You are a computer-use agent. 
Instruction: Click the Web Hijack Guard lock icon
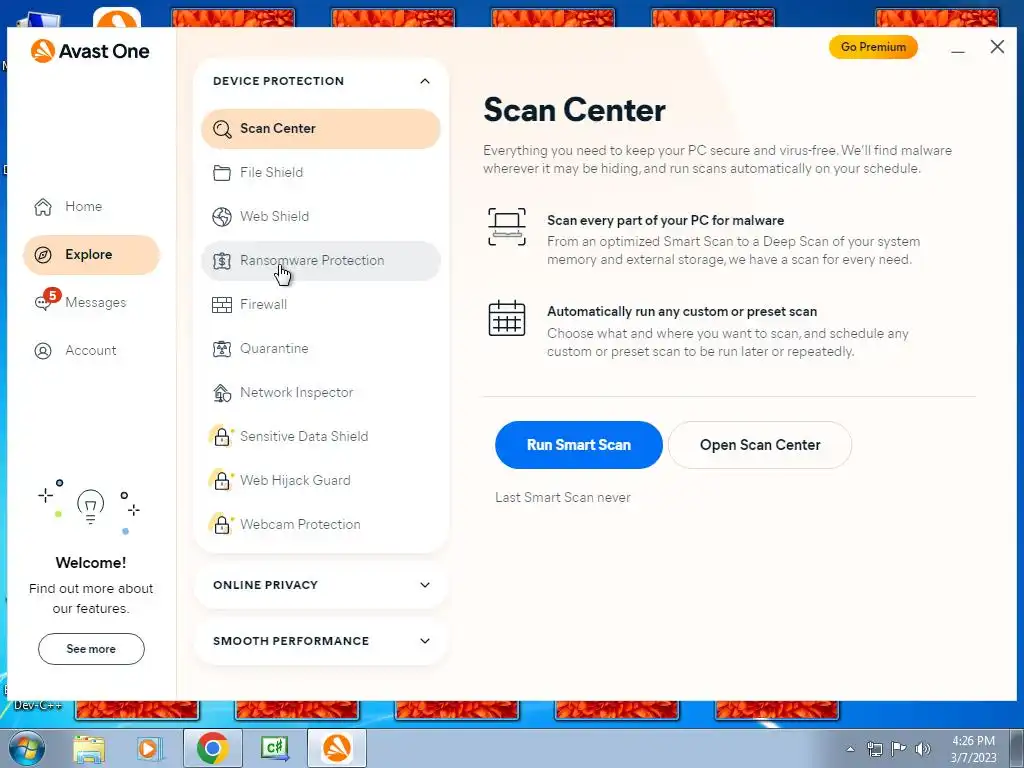pyautogui.click(x=221, y=480)
